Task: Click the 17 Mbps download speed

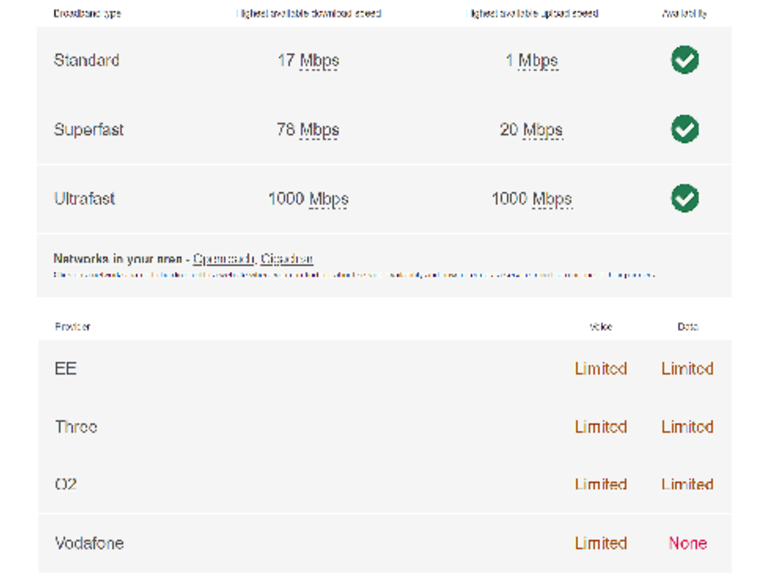Action: (x=308, y=61)
